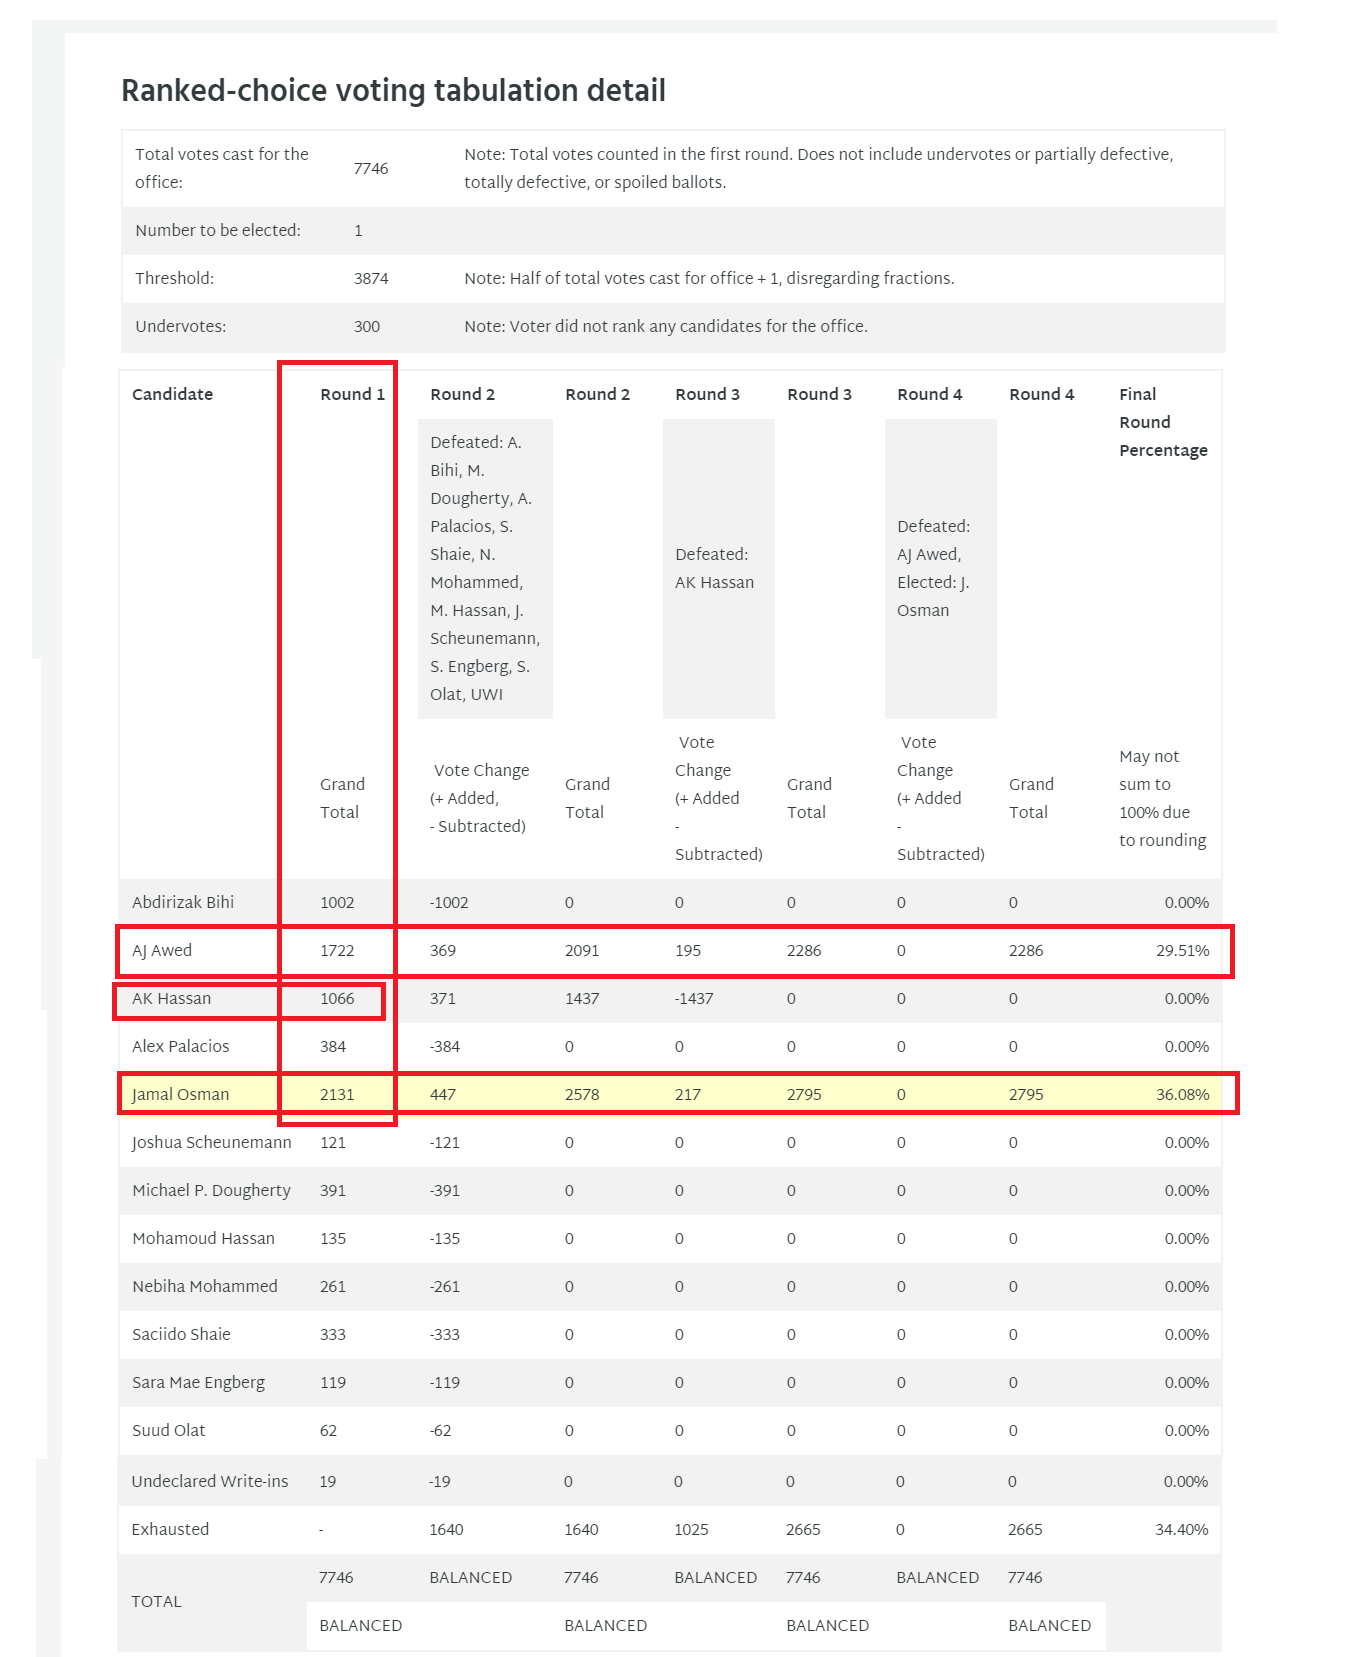Click the Round 1 column header

352,394
